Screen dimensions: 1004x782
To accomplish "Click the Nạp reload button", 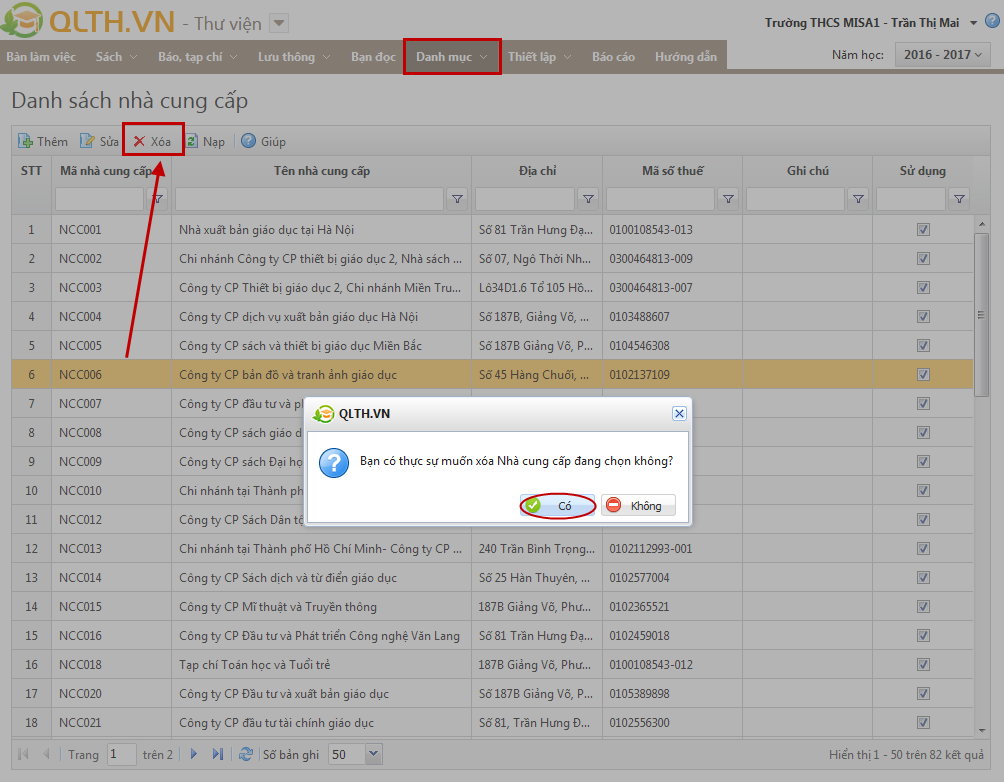I will coord(206,142).
